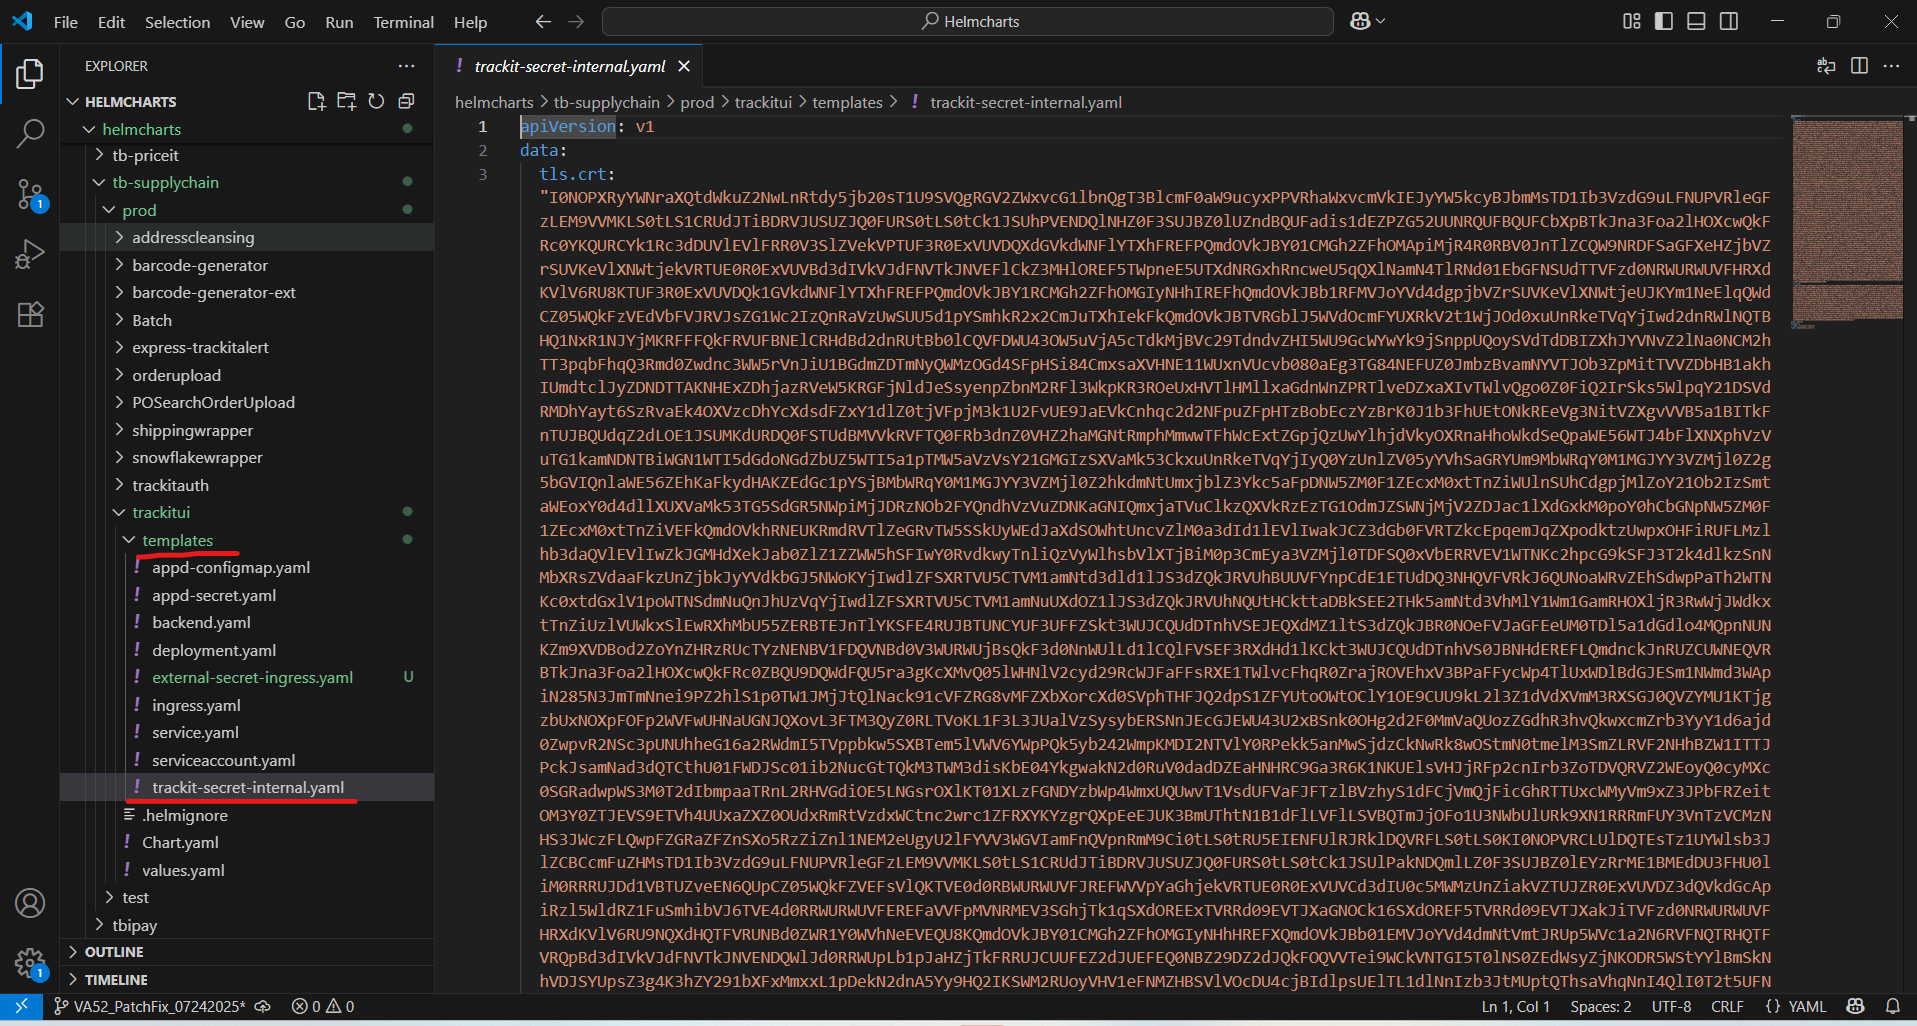Open the Source Control view
Image resolution: width=1917 pixels, height=1026 pixels.
pos(30,195)
